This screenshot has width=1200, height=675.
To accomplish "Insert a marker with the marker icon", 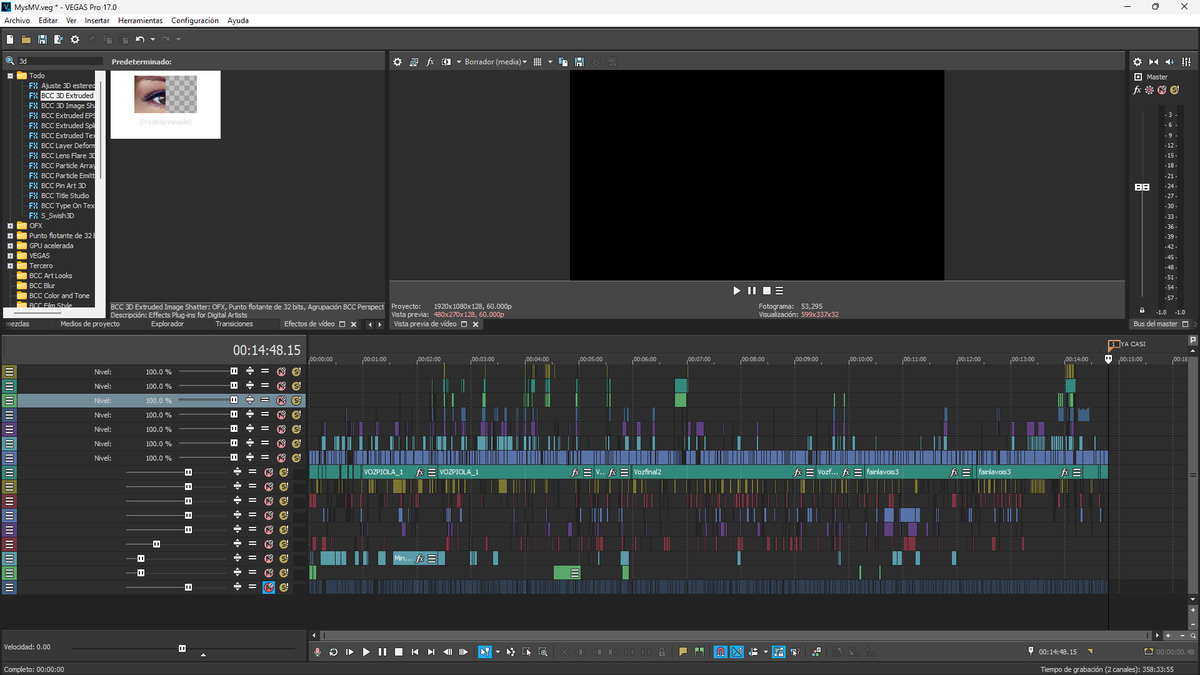I will (x=683, y=651).
